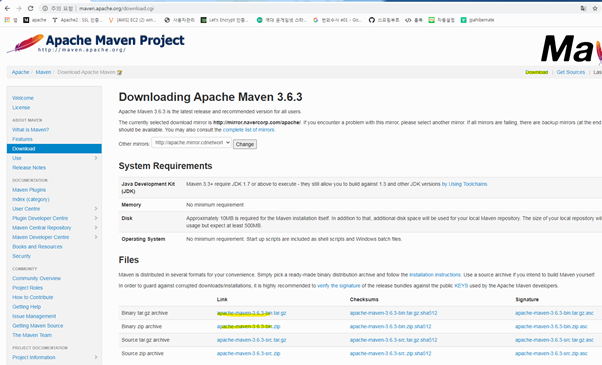
Task: Open Getting Help sidebar link
Action: click(x=26, y=307)
